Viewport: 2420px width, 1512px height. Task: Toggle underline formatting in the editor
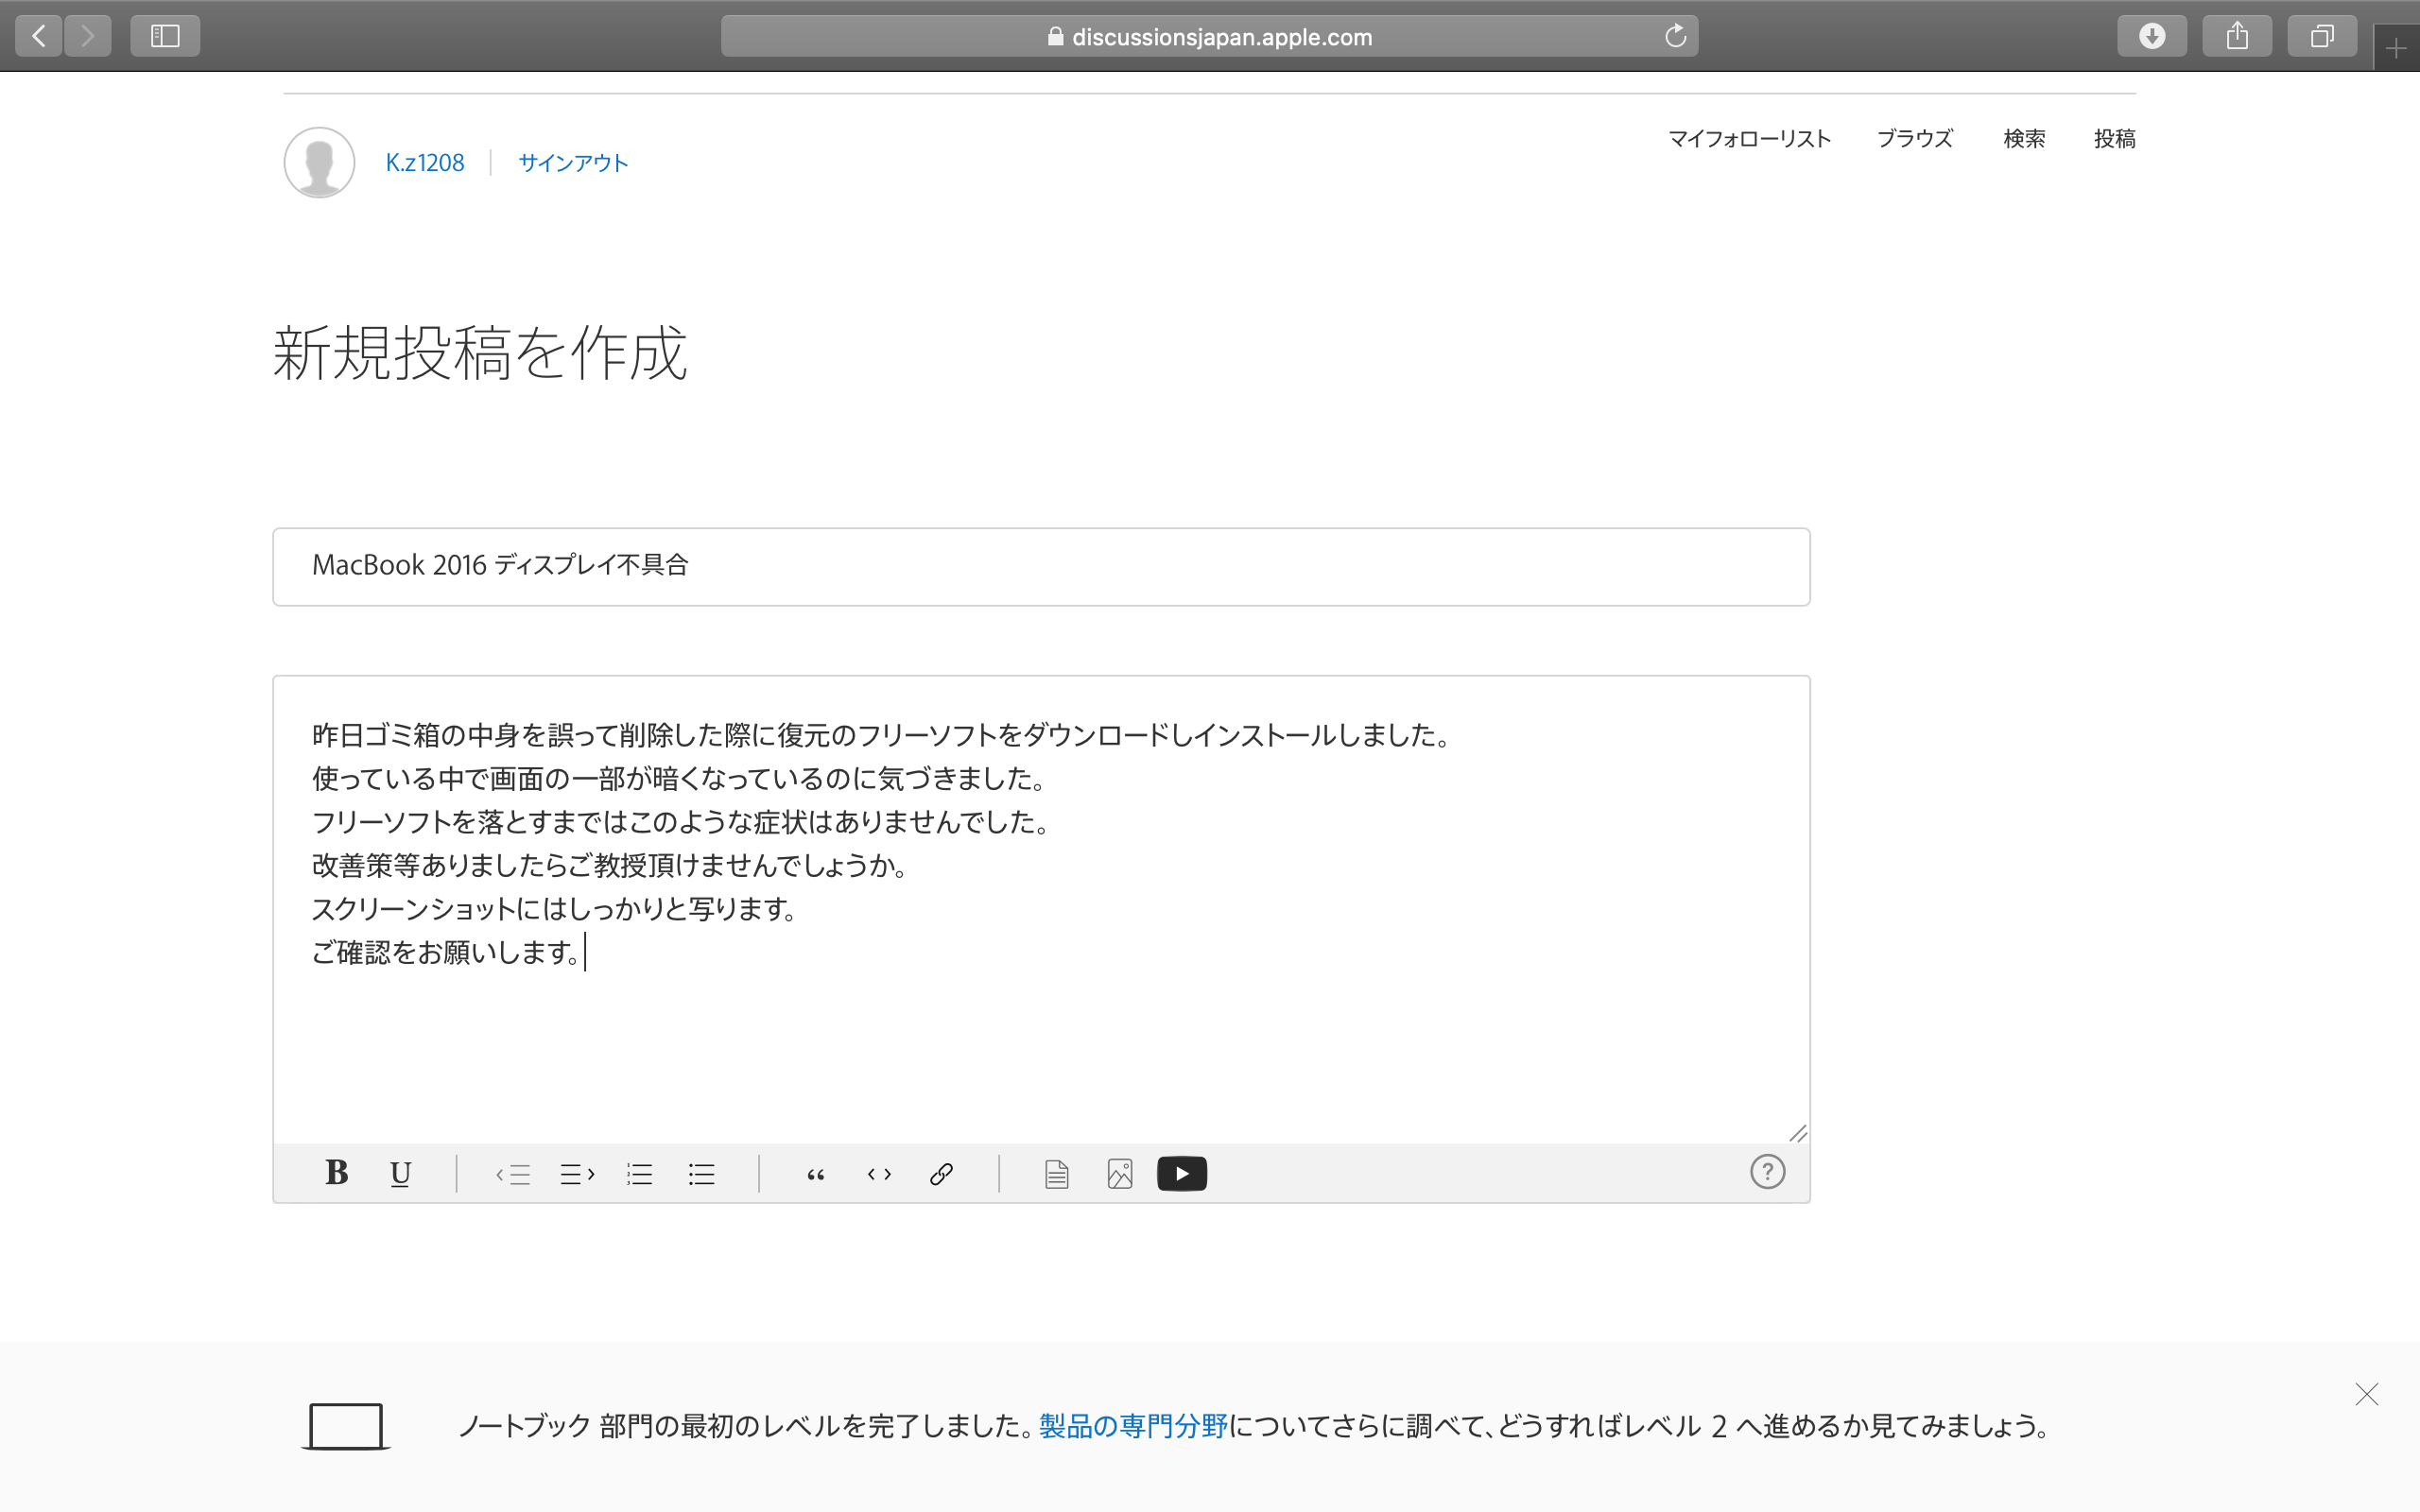pos(400,1173)
